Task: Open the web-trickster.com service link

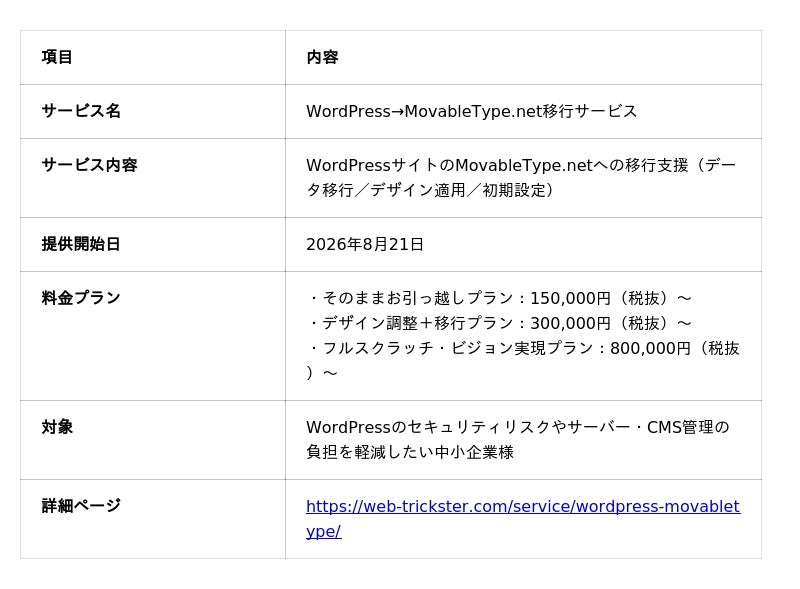Action: (523, 519)
